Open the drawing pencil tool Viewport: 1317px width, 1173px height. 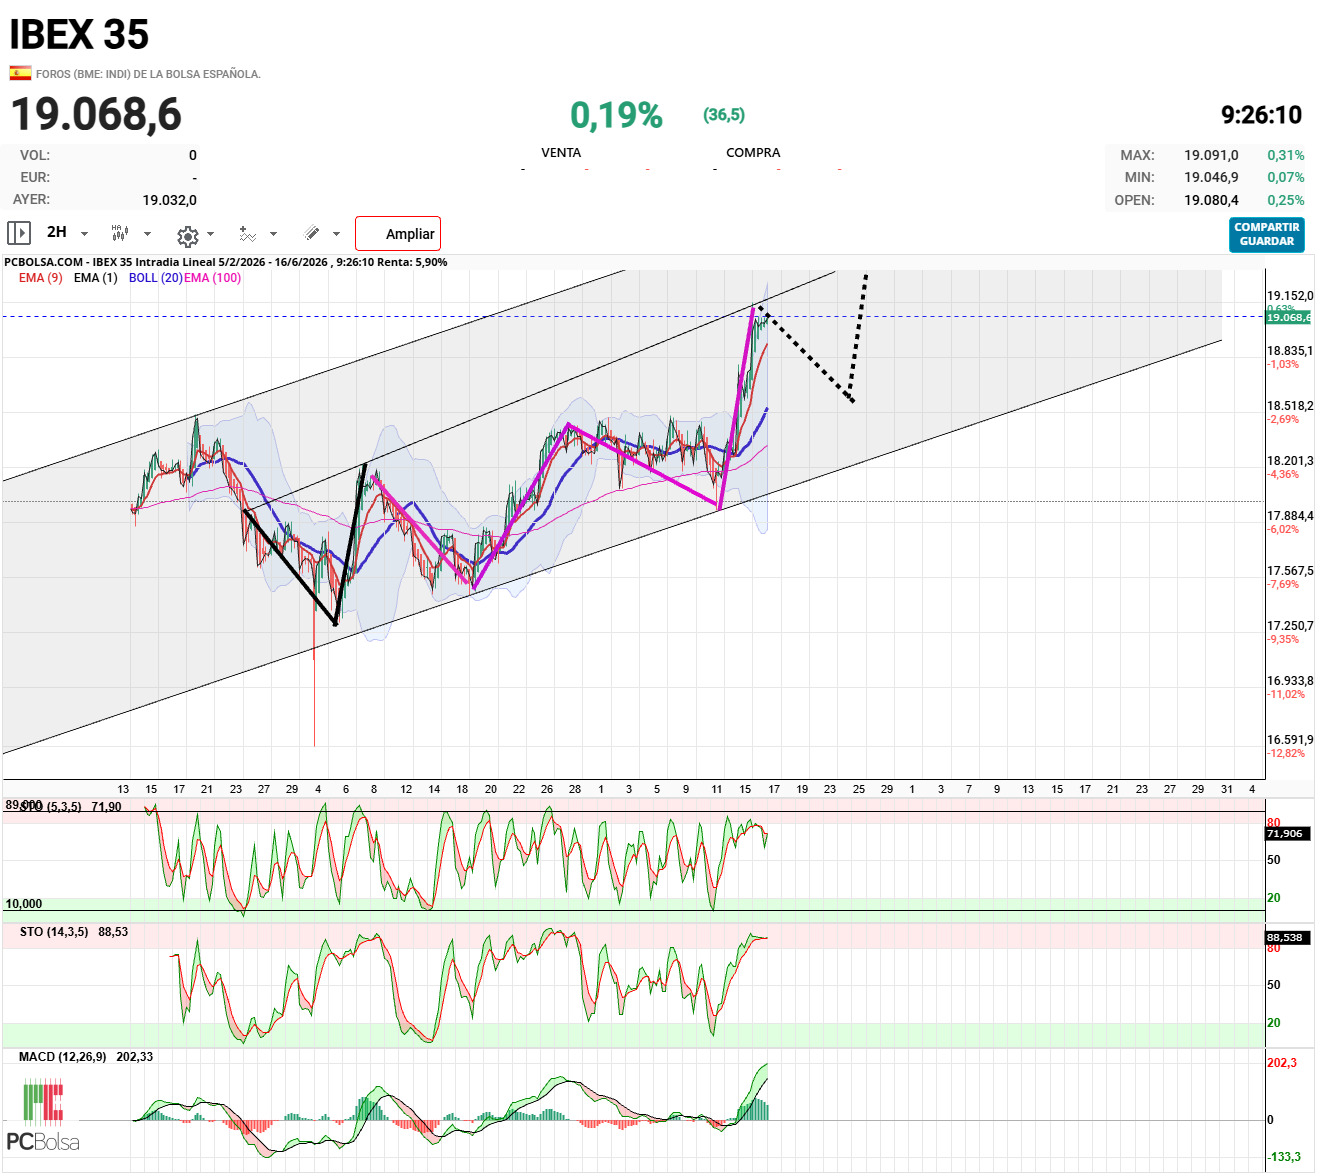click(x=312, y=233)
